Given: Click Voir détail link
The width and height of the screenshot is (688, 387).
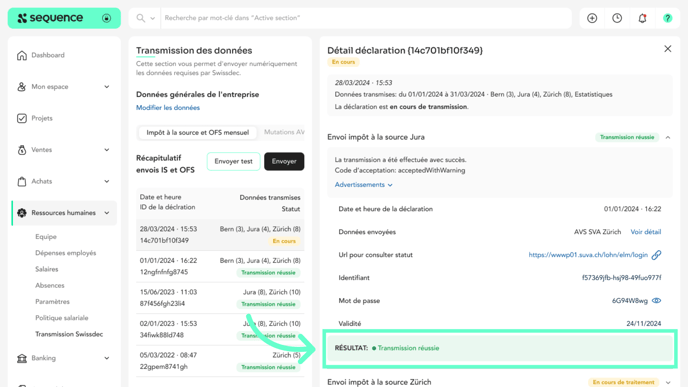Looking at the screenshot, I should [645, 232].
